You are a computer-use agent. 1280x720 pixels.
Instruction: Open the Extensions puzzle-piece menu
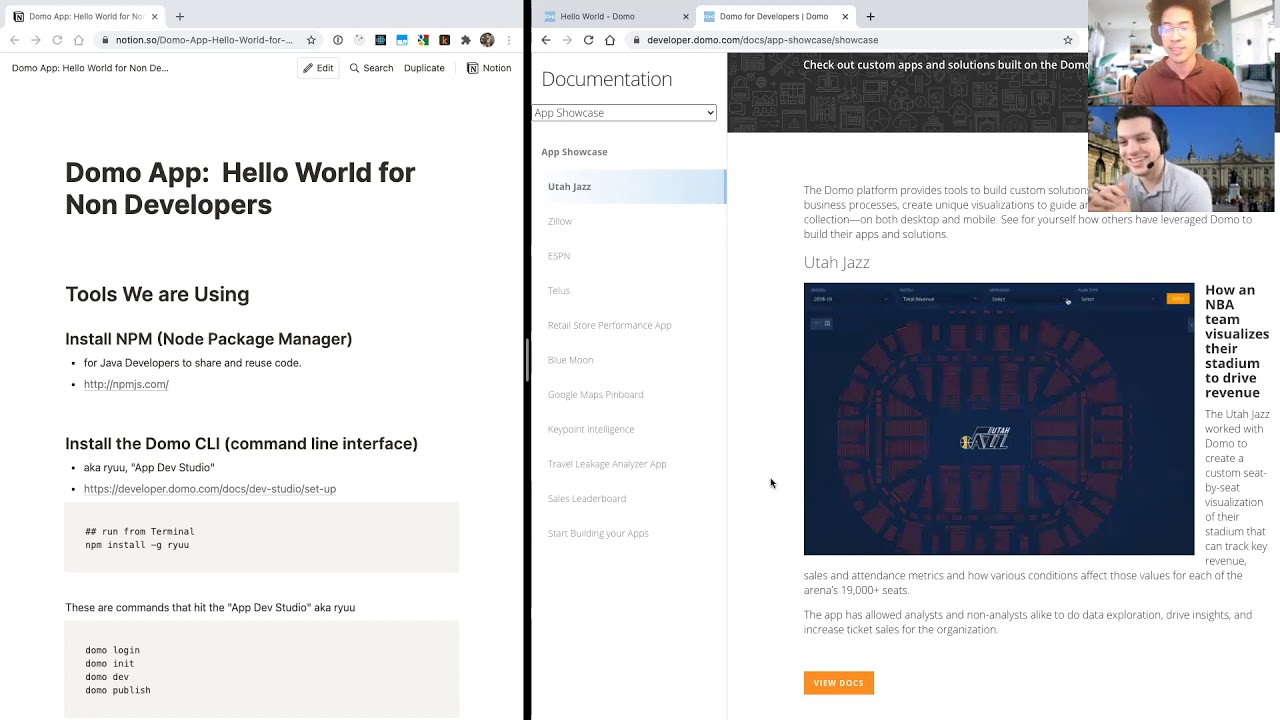[x=465, y=40]
